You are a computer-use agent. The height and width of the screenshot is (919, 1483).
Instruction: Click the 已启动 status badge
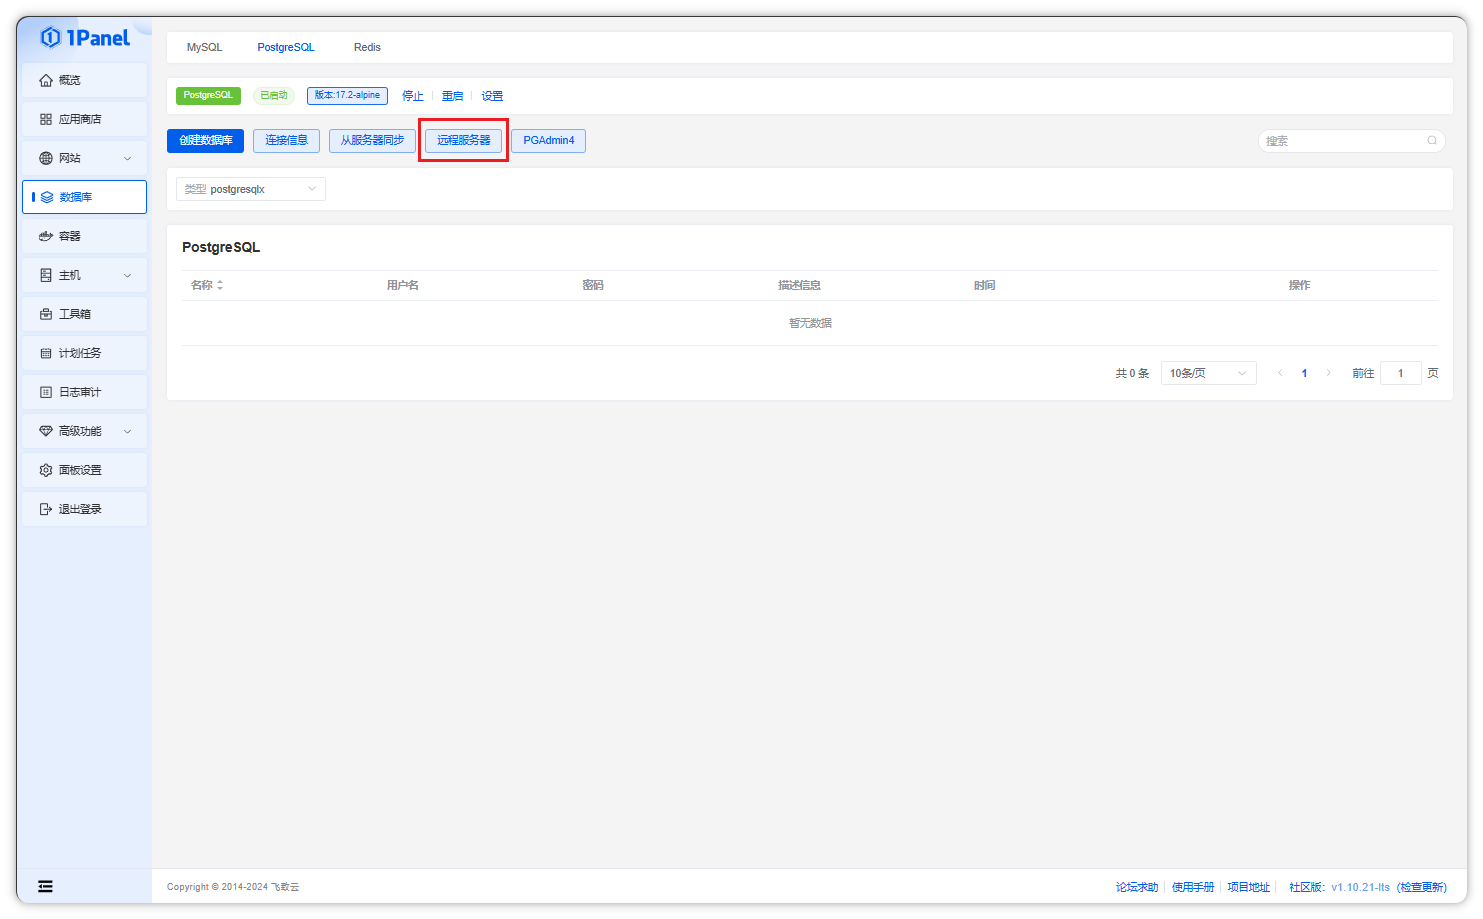(274, 96)
